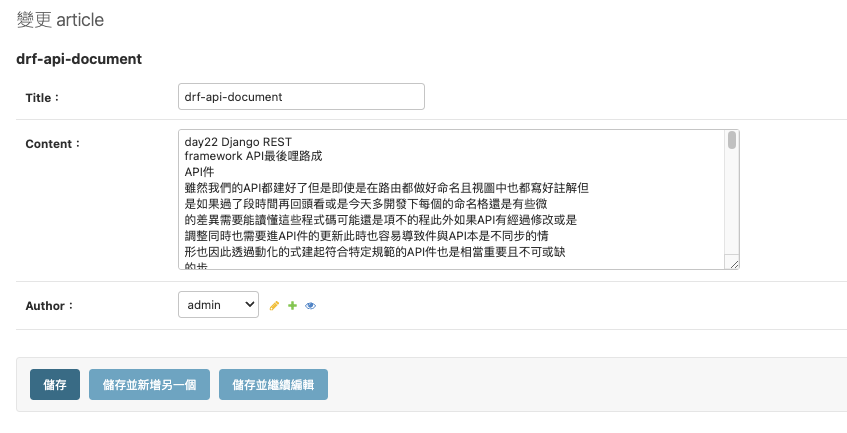
Task: Click the line 'framework API最後哩路成'
Action: pos(253,156)
